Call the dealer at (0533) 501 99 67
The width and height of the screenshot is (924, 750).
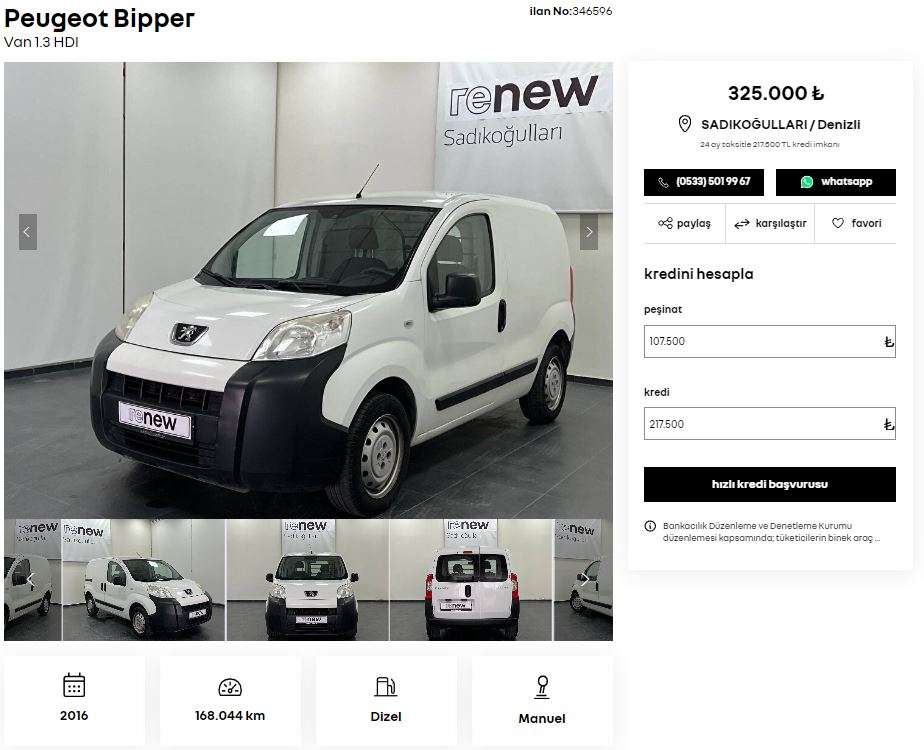(704, 182)
